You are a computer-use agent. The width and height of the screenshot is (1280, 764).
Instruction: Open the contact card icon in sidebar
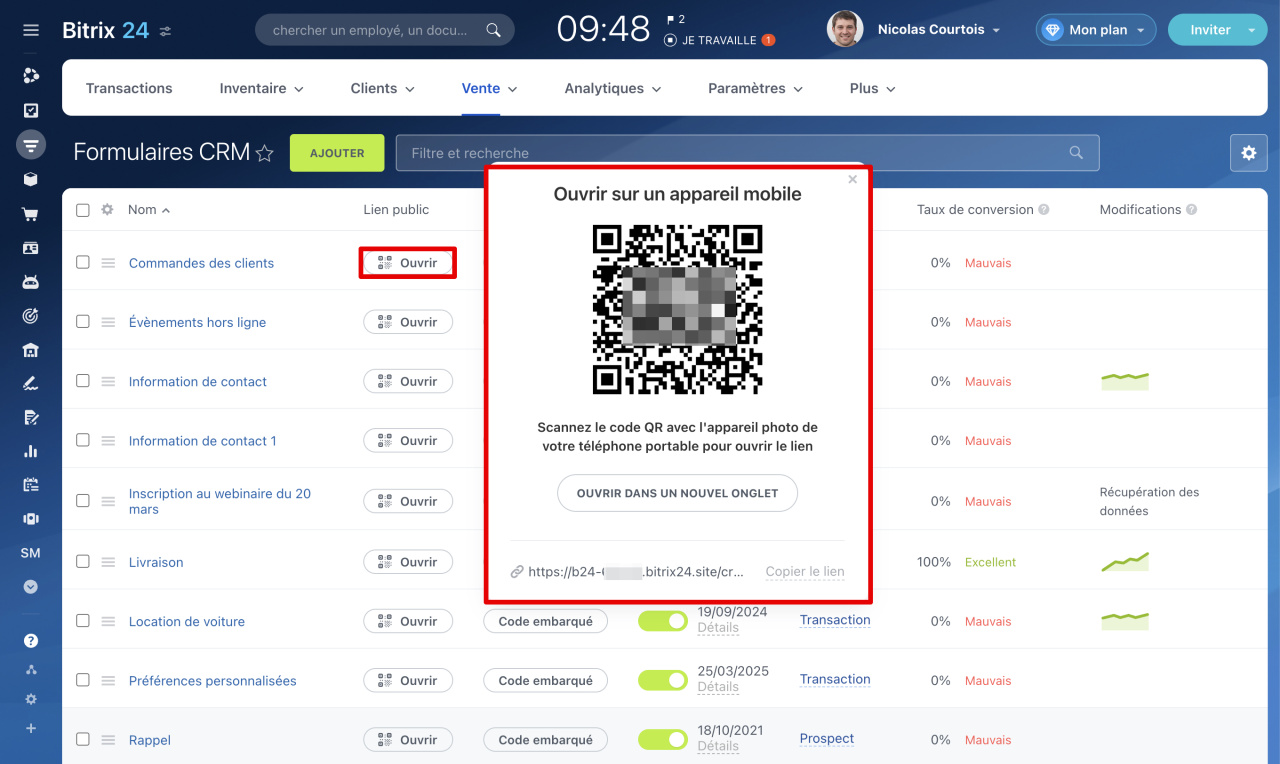tap(31, 248)
